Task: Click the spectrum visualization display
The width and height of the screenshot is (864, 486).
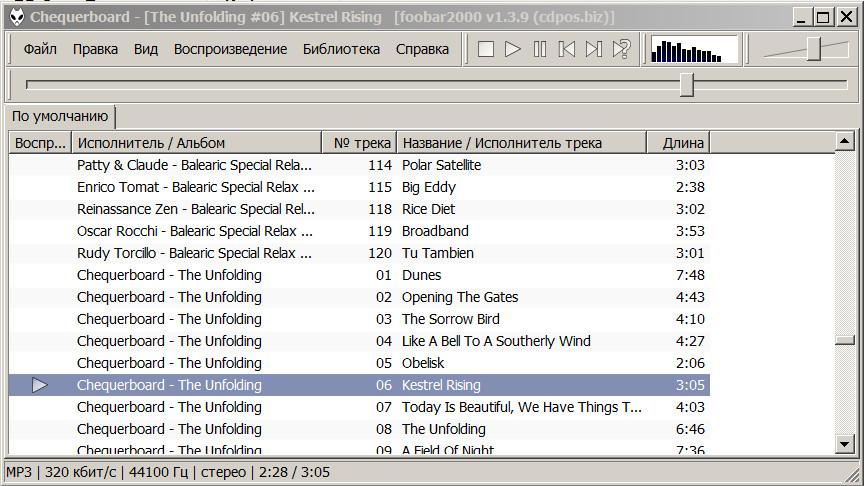Action: [693, 49]
